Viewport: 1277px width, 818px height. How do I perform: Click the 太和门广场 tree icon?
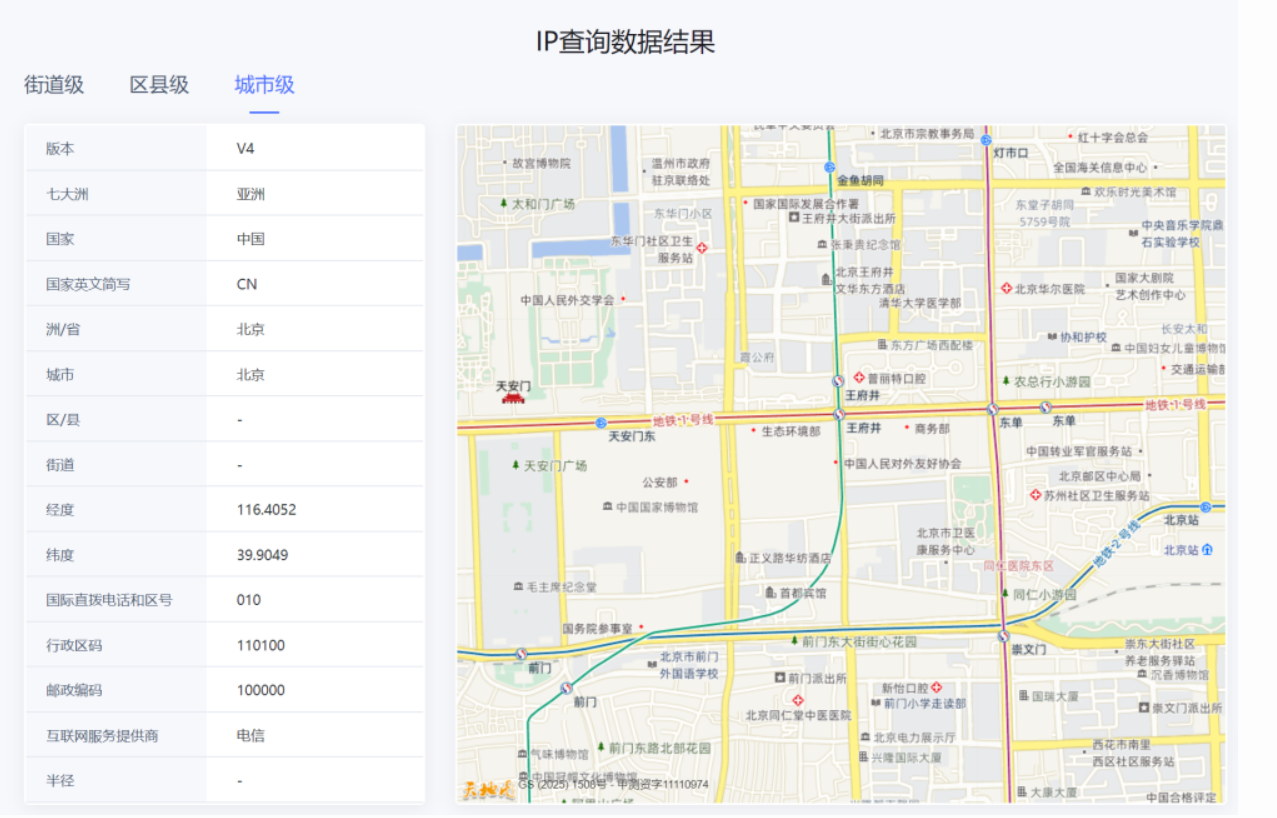click(503, 203)
